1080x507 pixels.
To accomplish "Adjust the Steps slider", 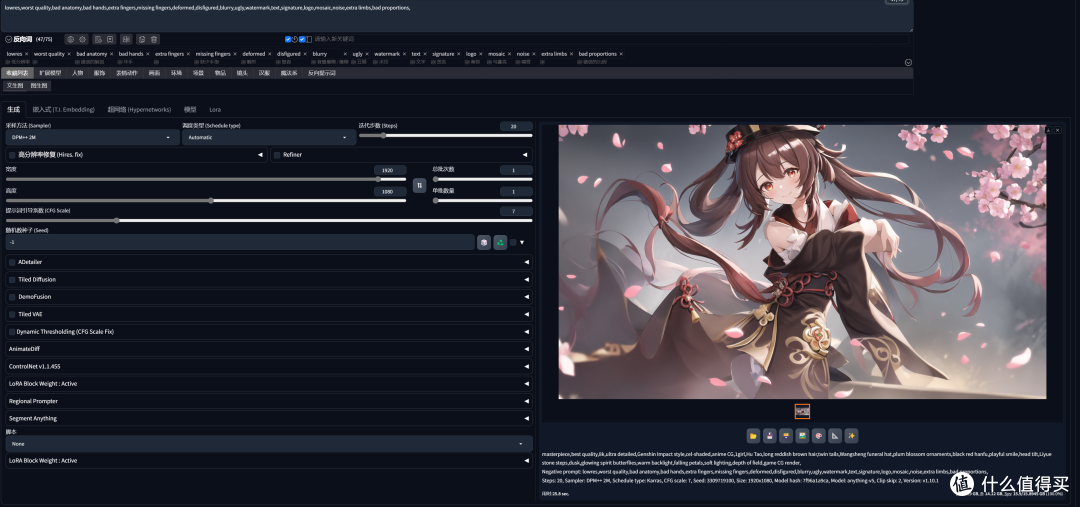I will (x=446, y=136).
